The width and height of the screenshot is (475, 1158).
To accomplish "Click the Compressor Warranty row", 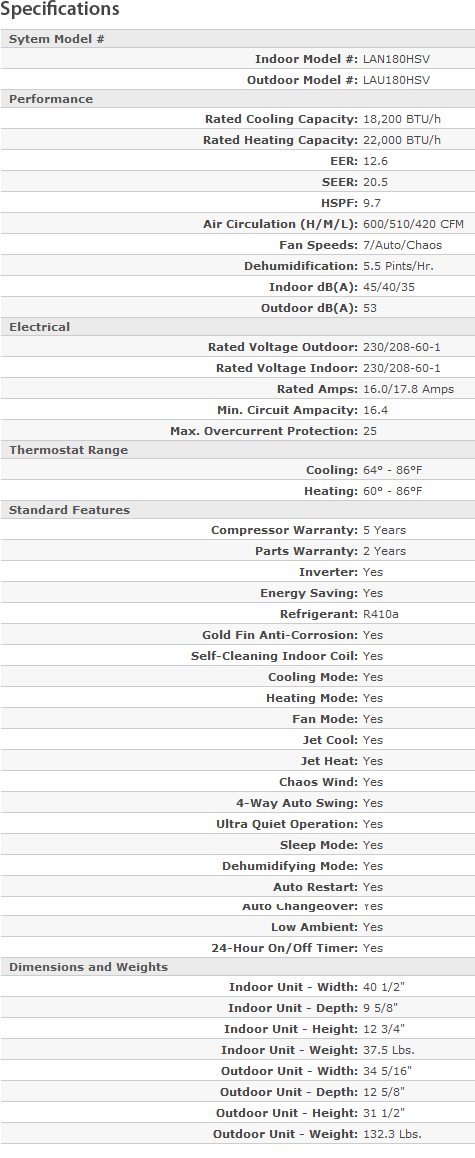I will click(237, 530).
